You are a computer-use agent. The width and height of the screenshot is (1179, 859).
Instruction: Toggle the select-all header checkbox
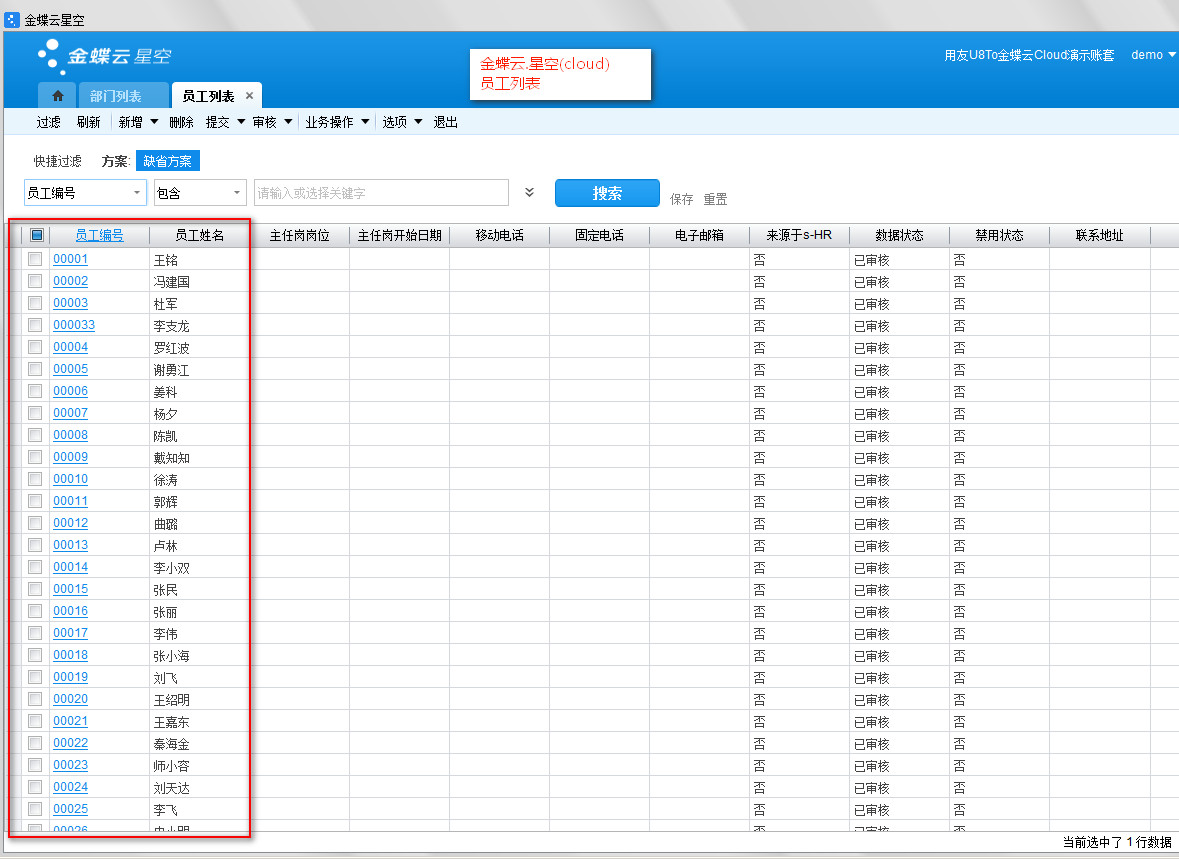point(37,235)
